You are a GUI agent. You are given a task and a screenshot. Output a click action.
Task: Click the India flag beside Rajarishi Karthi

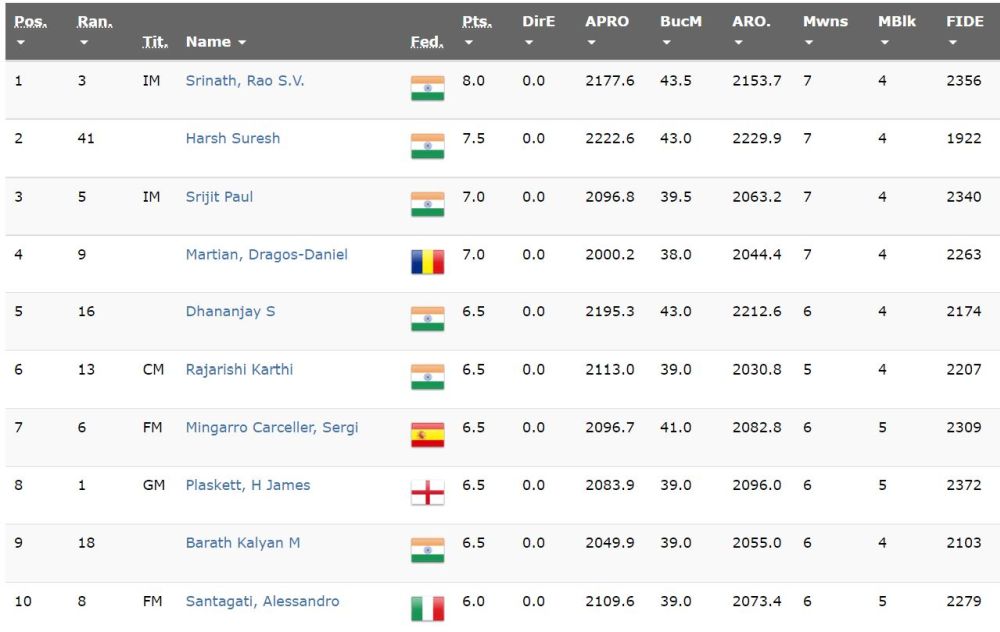(x=427, y=377)
